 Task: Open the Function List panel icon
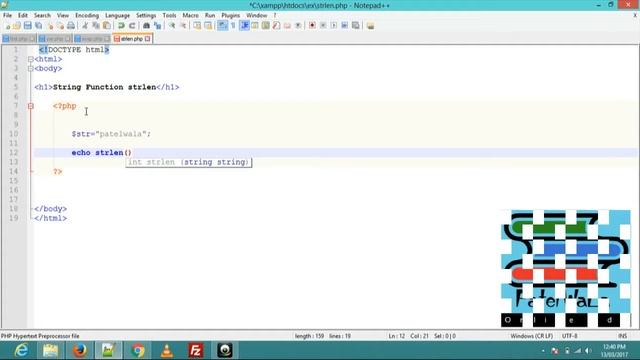click(276, 26)
